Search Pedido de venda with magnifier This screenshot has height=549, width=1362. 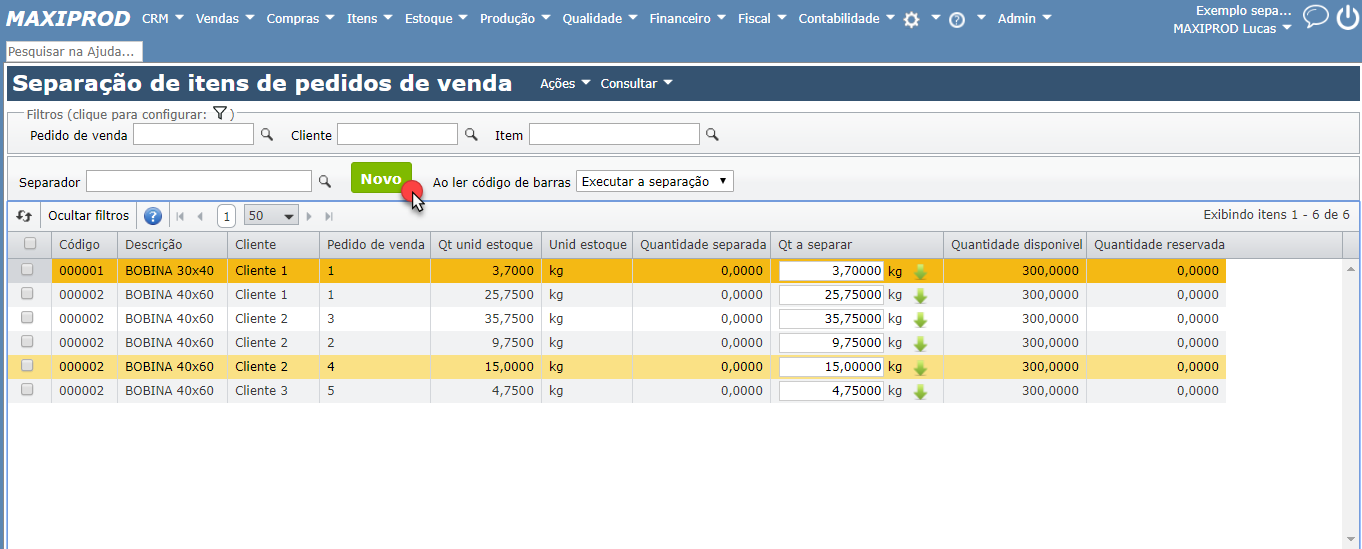pyautogui.click(x=267, y=134)
